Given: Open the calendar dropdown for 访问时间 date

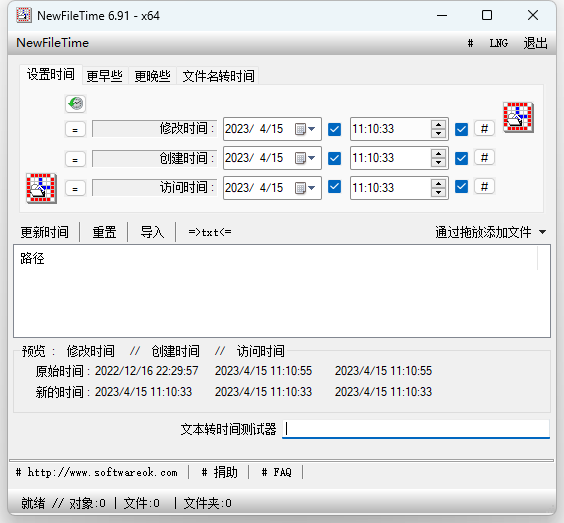Looking at the screenshot, I should click(305, 188).
